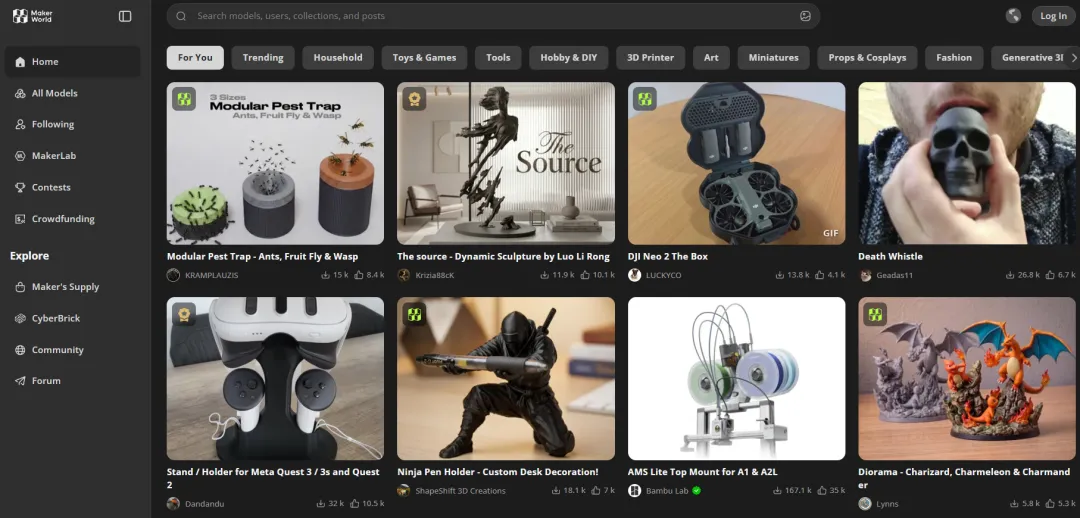1080x518 pixels.
Task: Select the Toys & Games tab
Action: click(424, 58)
